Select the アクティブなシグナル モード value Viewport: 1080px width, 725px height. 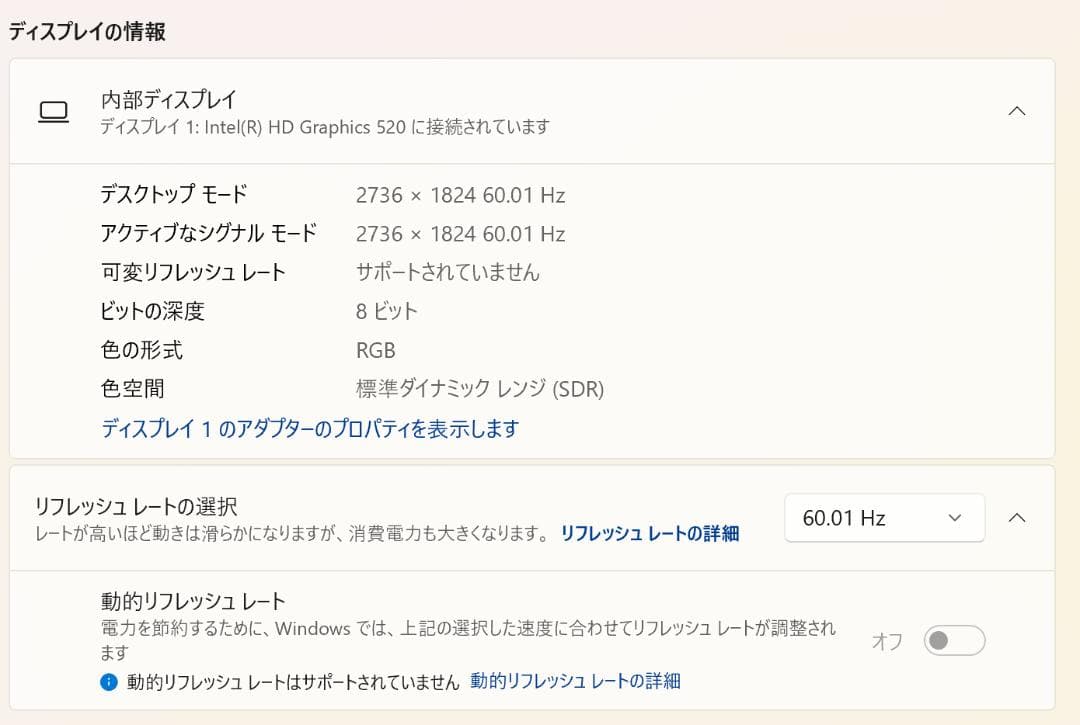click(x=461, y=233)
